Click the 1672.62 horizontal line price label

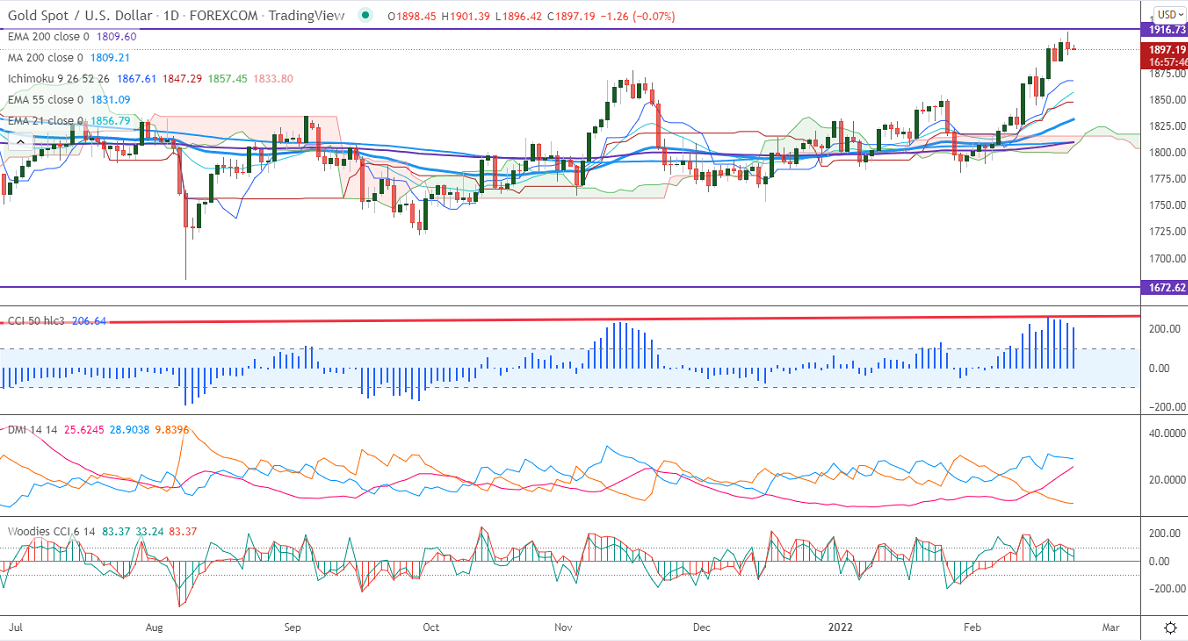pyautogui.click(x=1165, y=288)
